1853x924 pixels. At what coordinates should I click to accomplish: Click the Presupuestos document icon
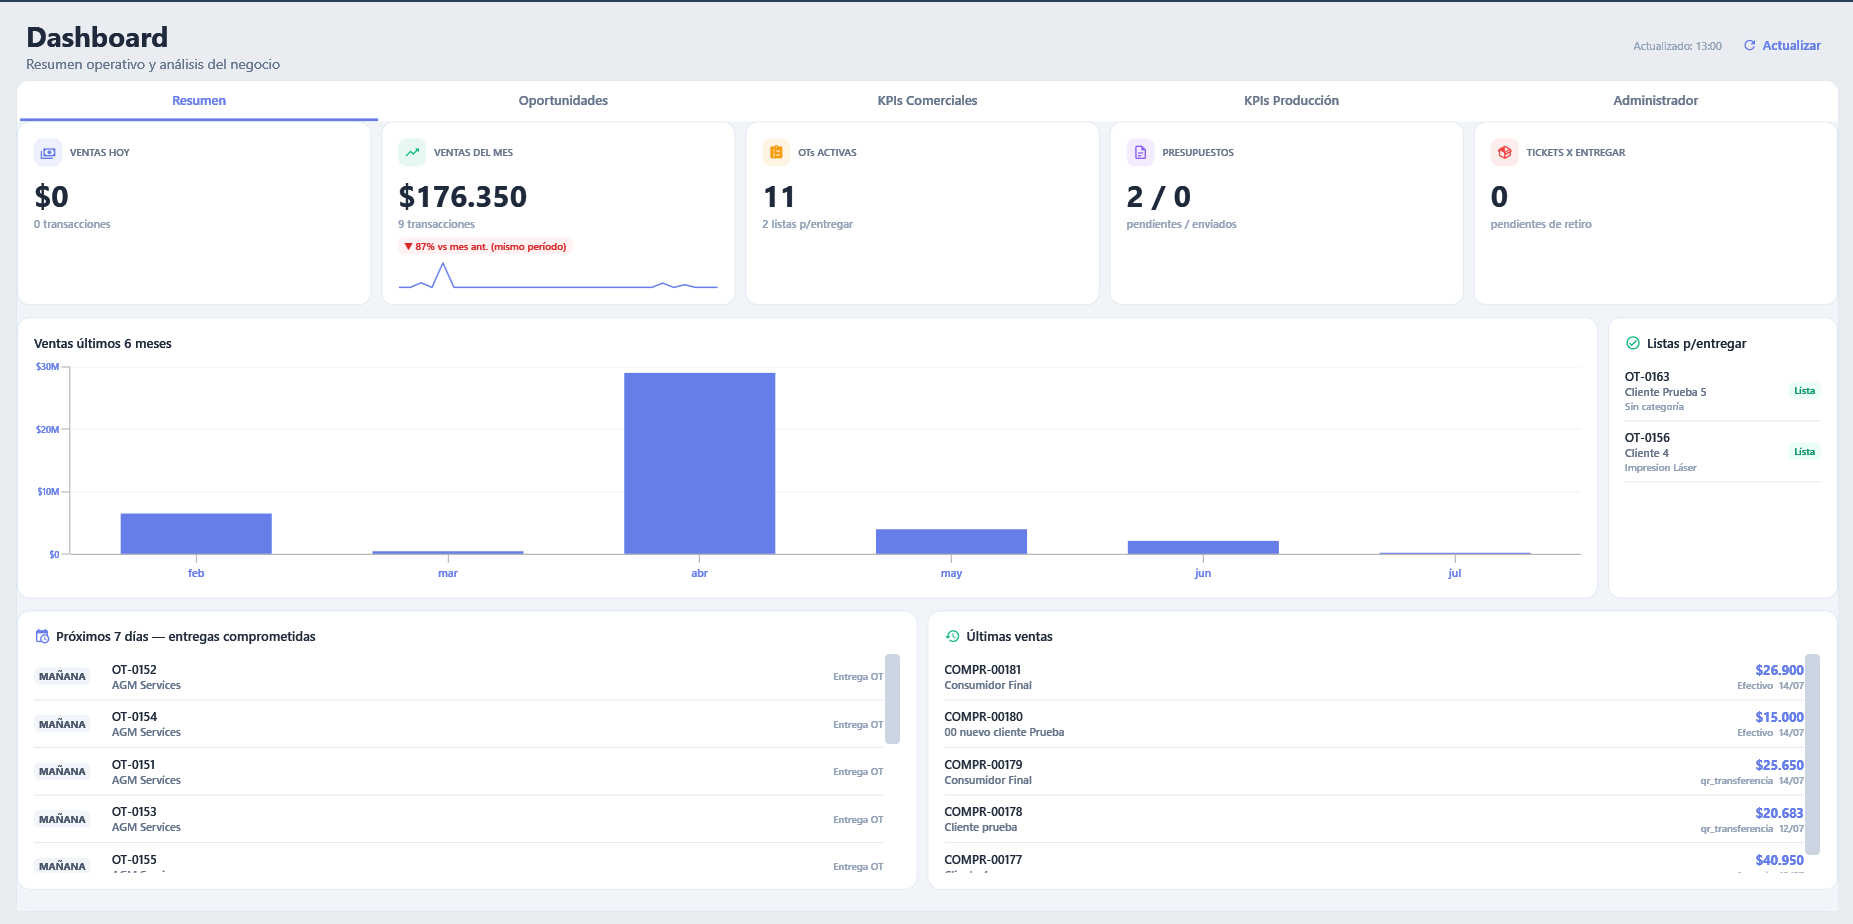[1140, 153]
